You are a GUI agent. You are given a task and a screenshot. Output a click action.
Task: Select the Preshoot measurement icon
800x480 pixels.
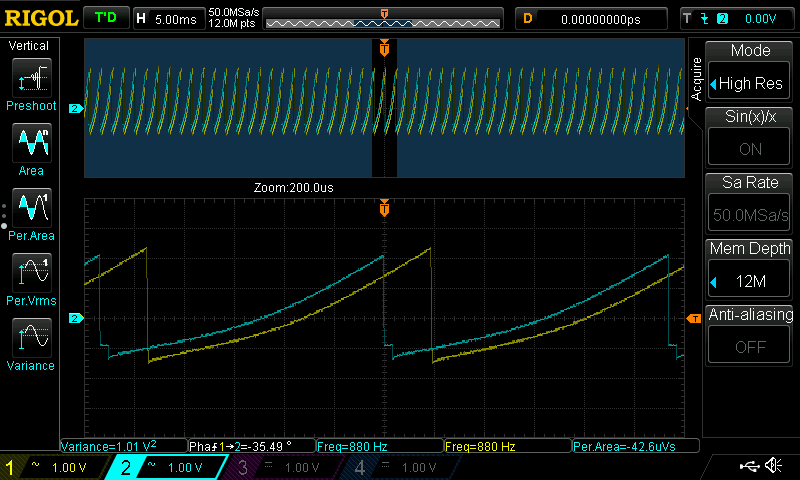pyautogui.click(x=32, y=78)
